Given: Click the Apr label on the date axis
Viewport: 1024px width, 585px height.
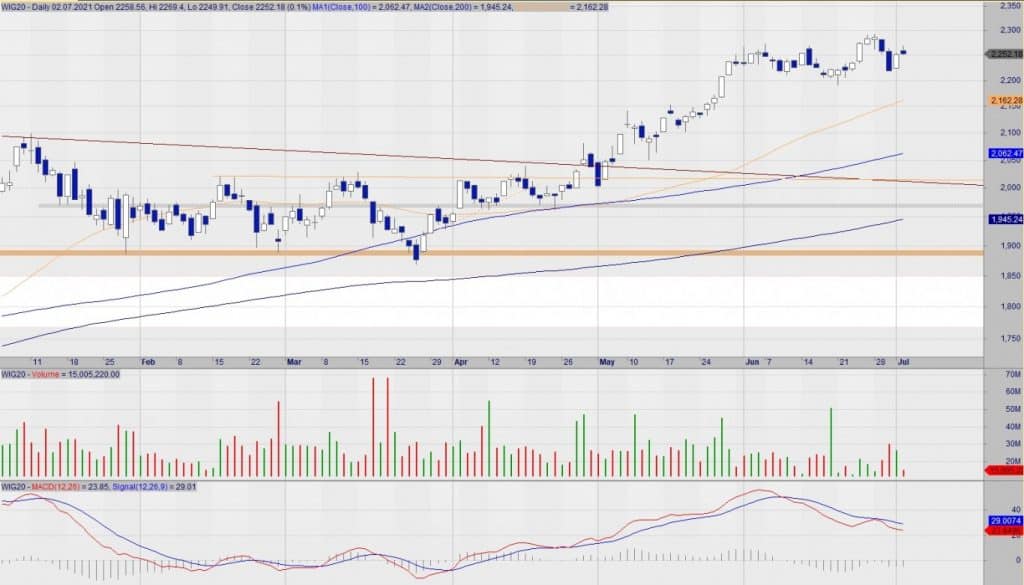Looking at the screenshot, I should pos(460,361).
